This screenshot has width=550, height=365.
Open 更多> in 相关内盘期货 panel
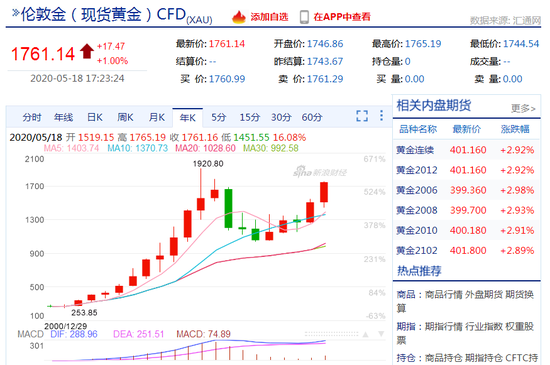523,108
